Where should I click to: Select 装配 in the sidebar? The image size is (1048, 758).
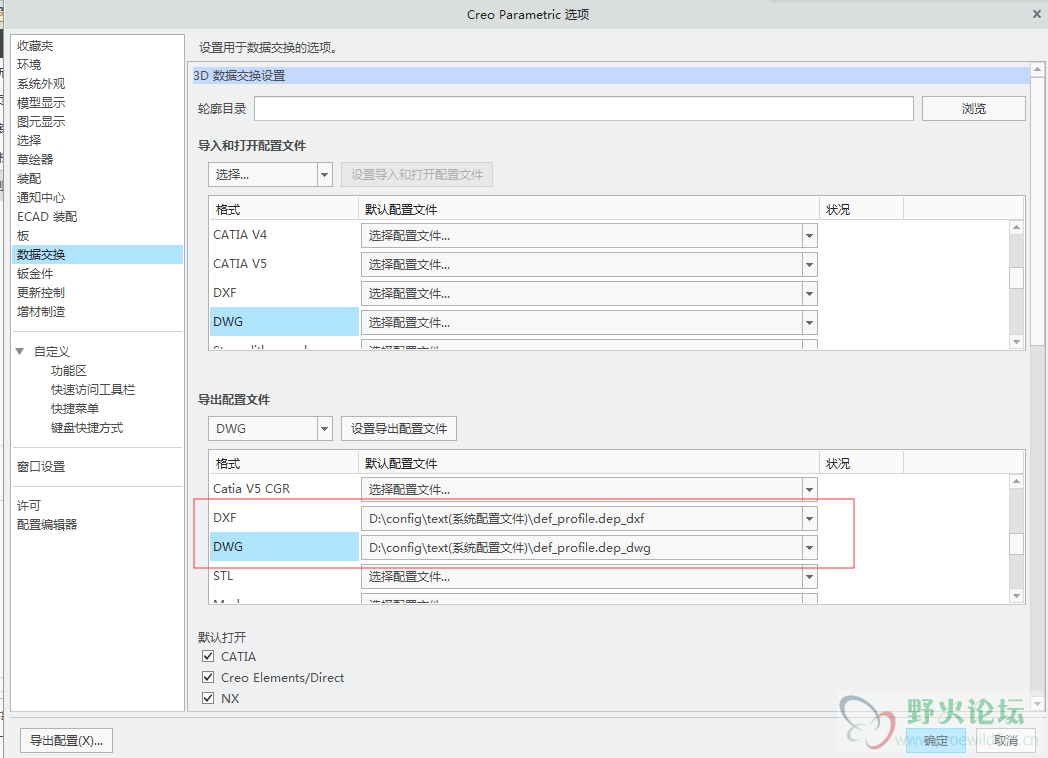[x=29, y=178]
